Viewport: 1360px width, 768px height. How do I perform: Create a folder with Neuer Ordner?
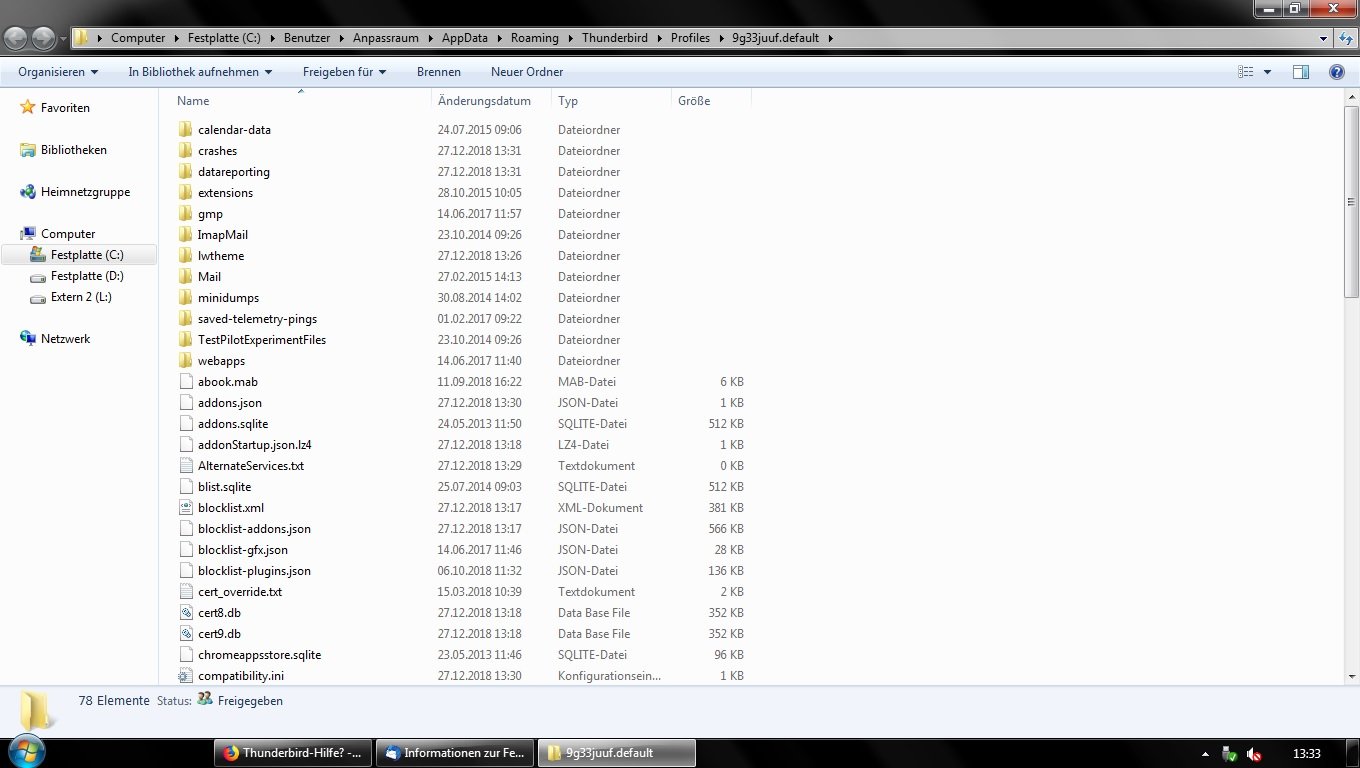(x=527, y=72)
